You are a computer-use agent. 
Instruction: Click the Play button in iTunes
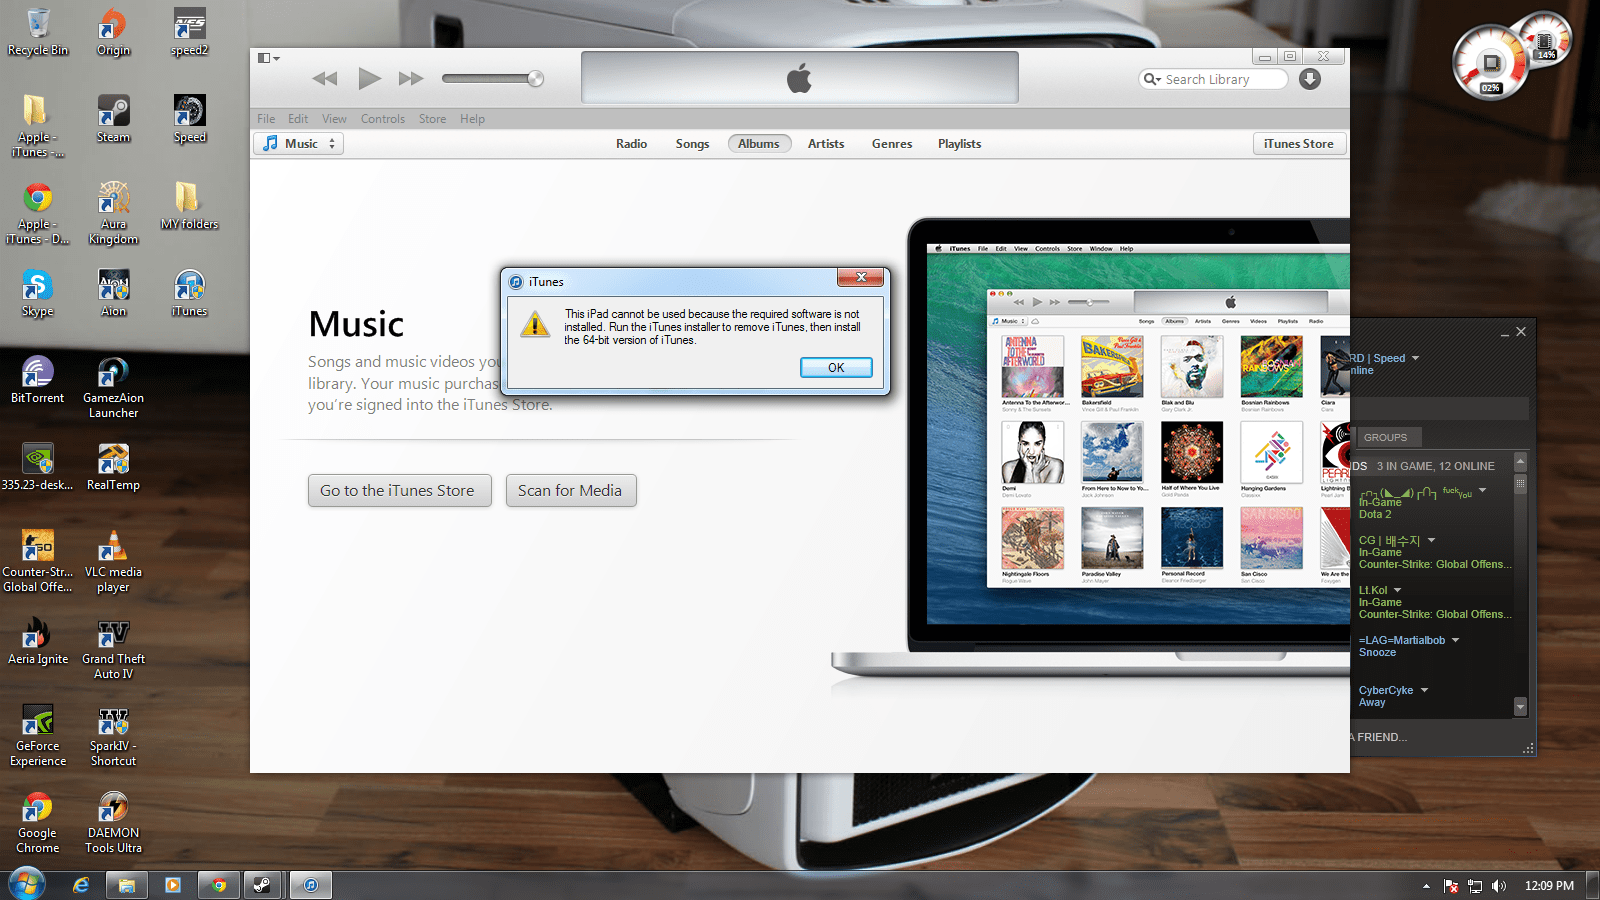(369, 78)
